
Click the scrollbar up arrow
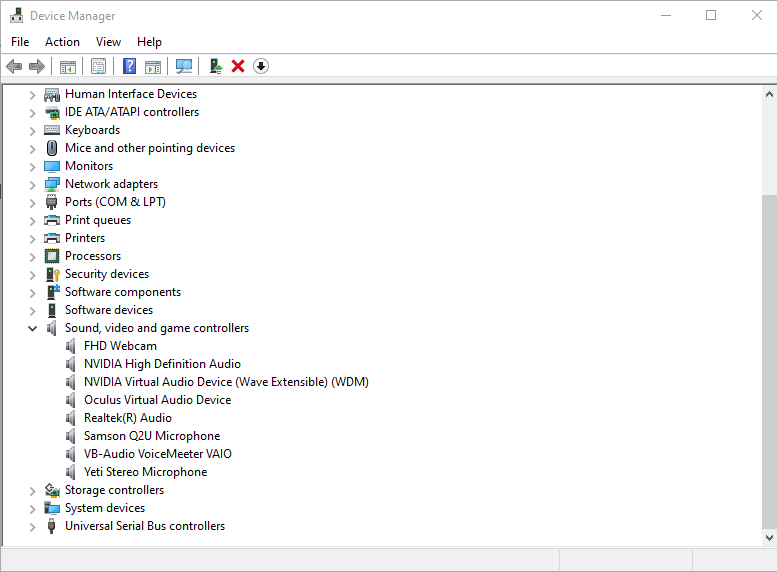pos(769,94)
